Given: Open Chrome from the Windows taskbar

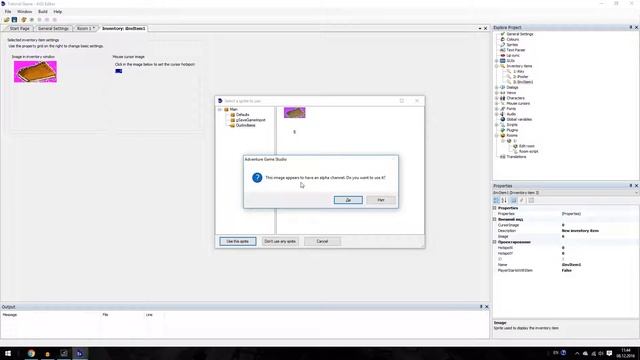Looking at the screenshot, I should (31, 353).
